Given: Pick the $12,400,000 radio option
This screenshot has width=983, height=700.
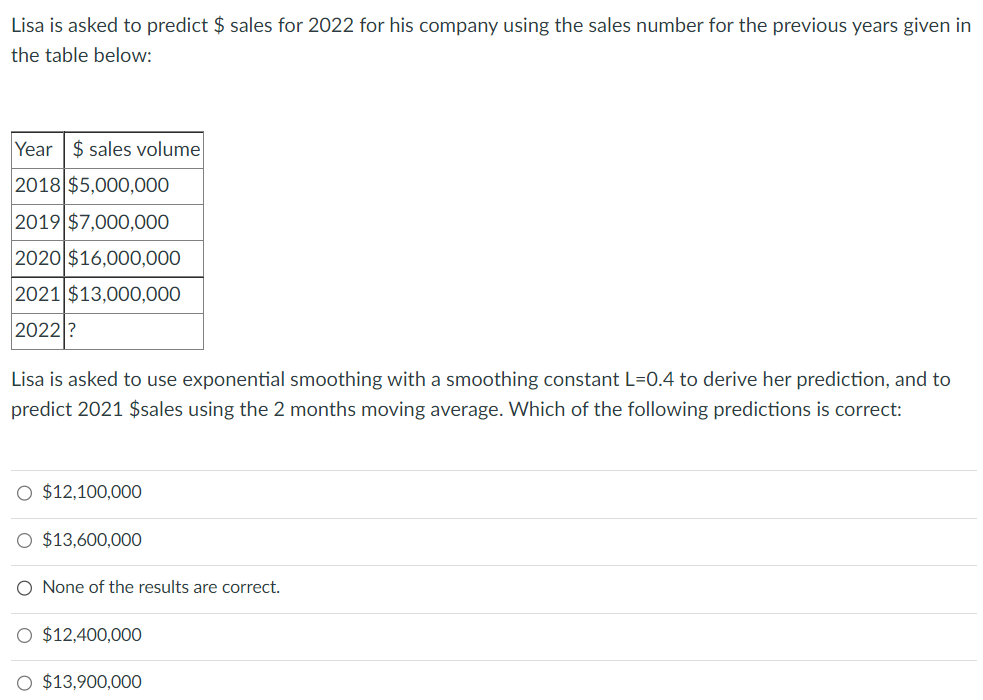Looking at the screenshot, I should click(x=24, y=635).
